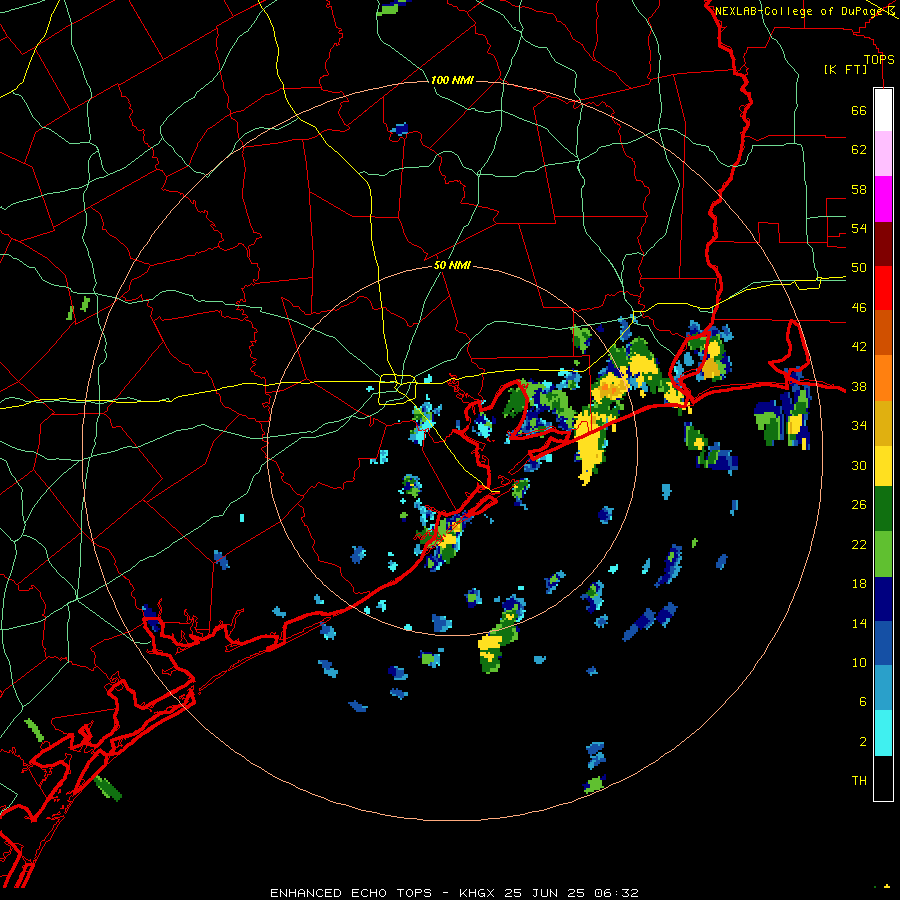Click the 26 scale label

[x=859, y=505]
